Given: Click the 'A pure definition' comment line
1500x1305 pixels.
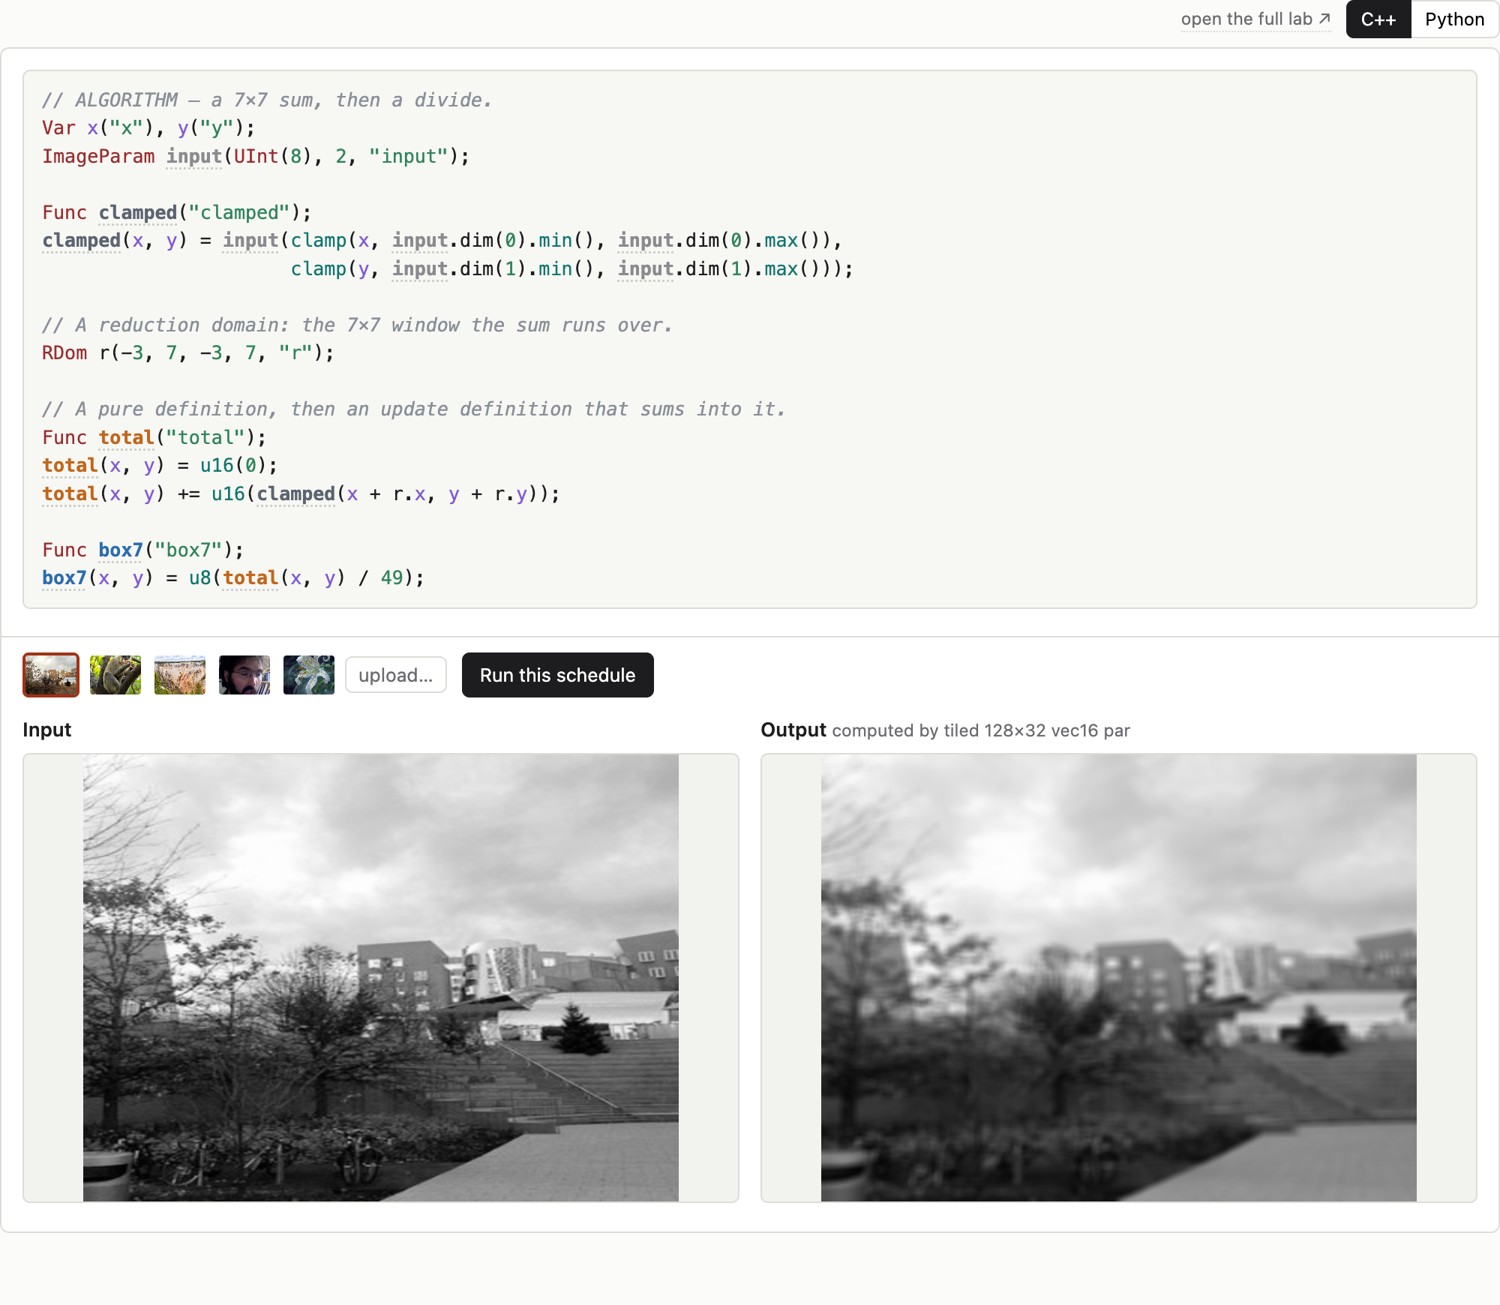Looking at the screenshot, I should click(x=413, y=409).
